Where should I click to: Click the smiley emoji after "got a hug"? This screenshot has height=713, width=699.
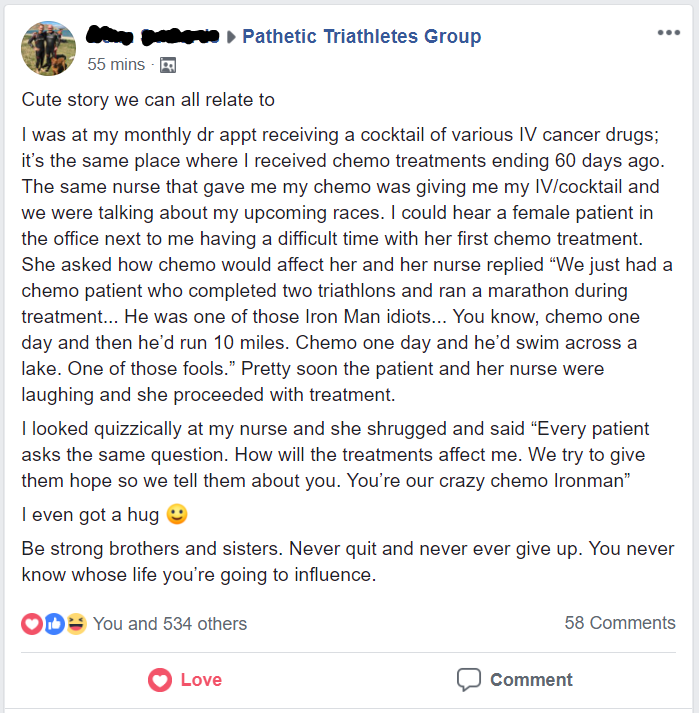tap(176, 516)
